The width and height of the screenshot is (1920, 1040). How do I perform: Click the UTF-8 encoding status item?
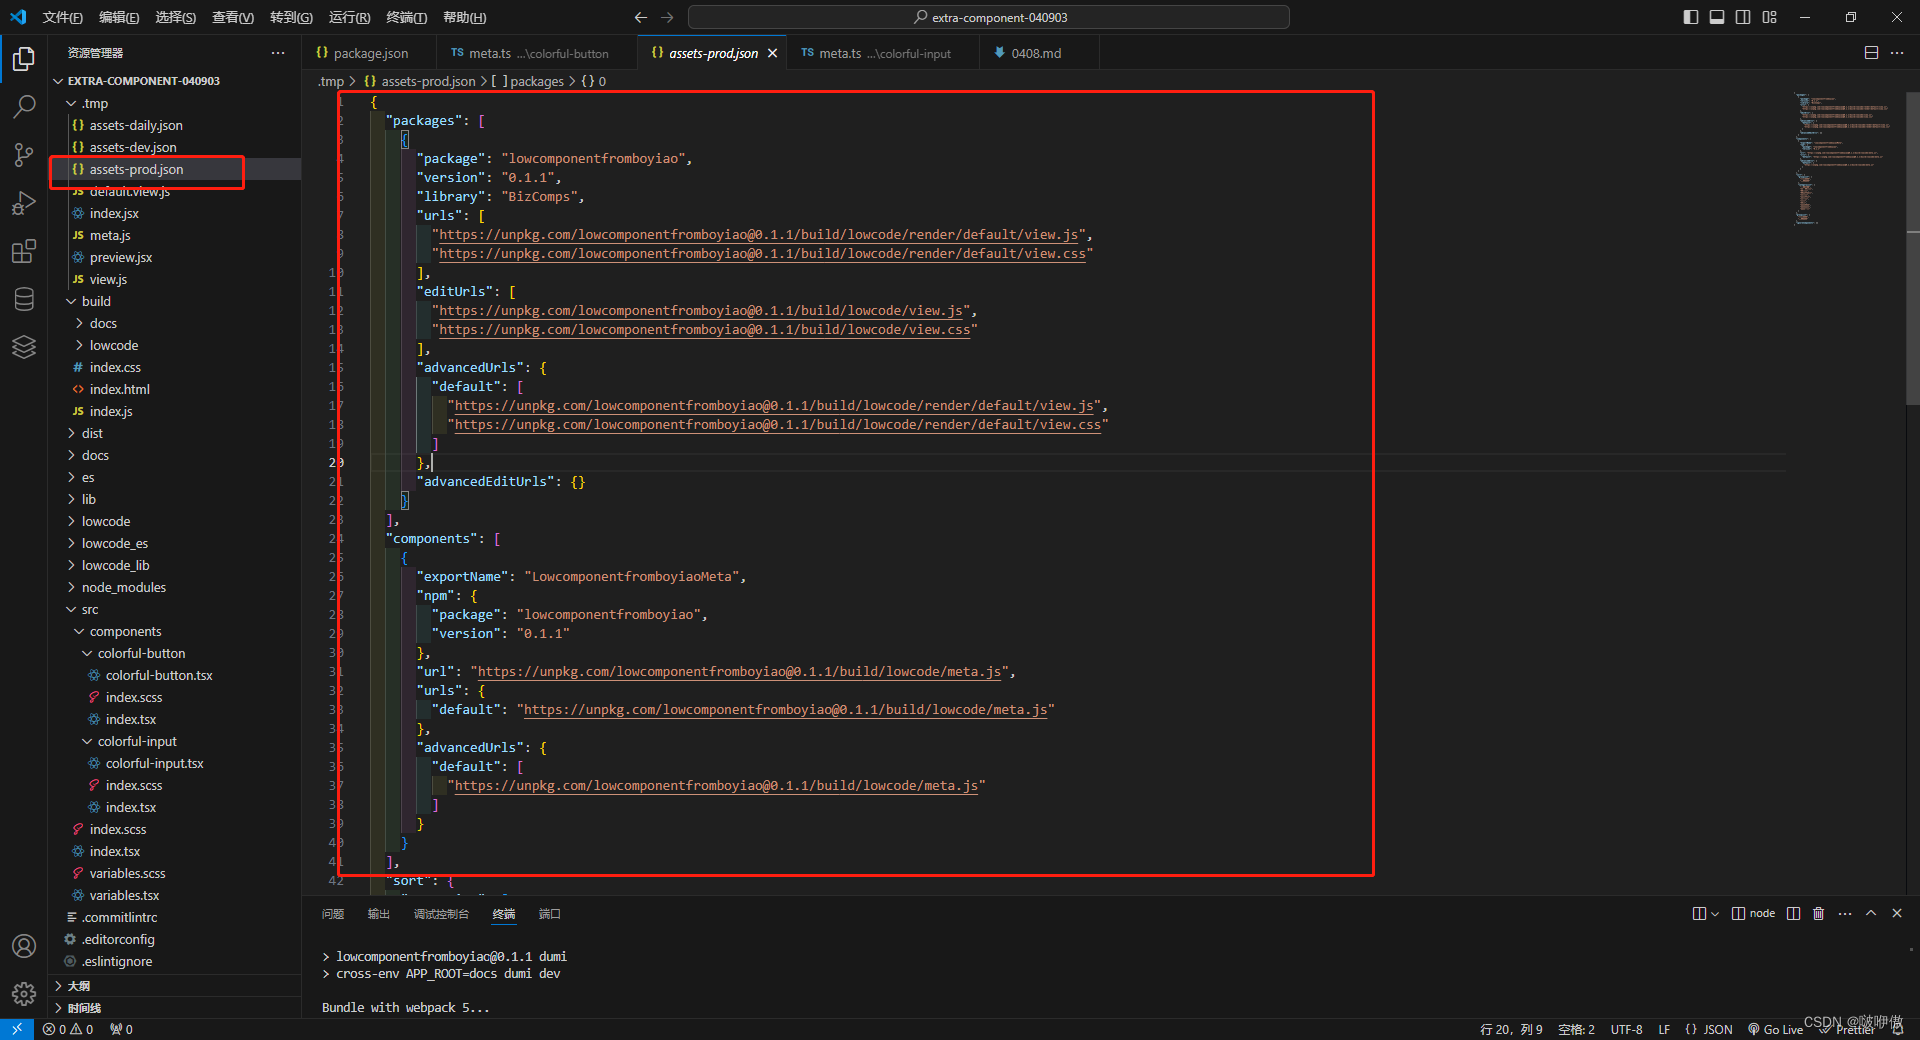point(1626,1029)
